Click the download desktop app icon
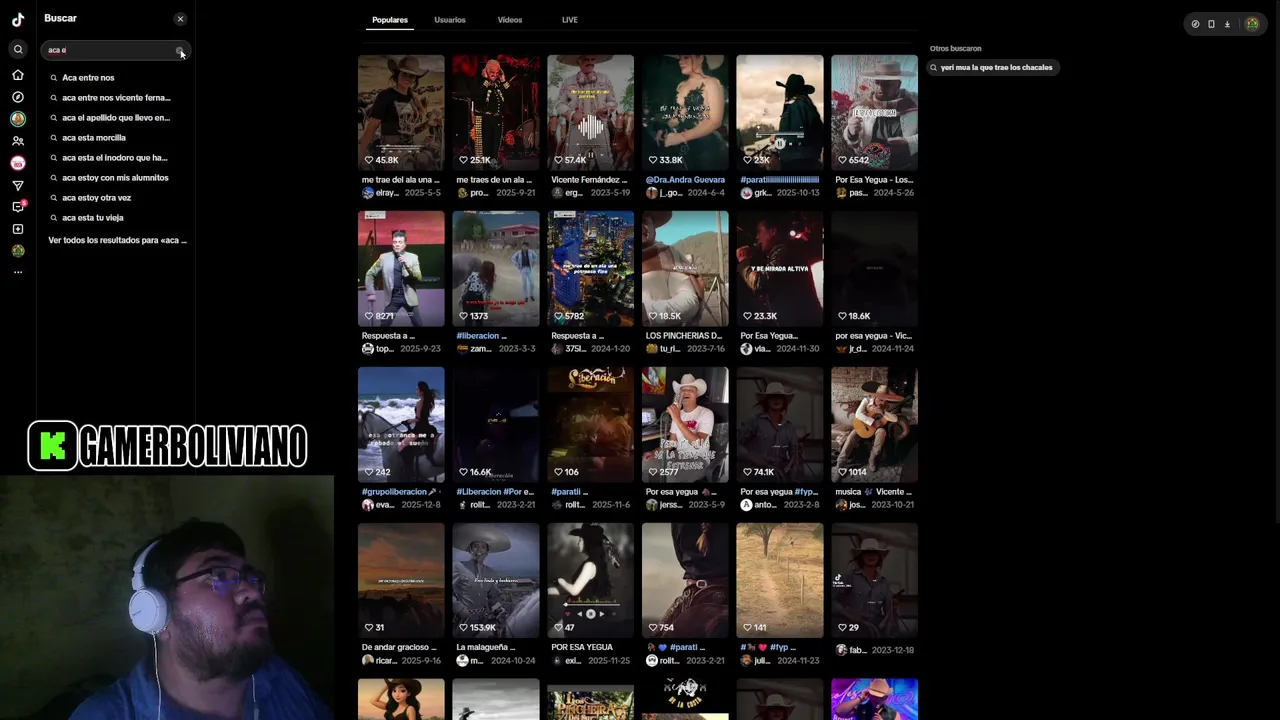Viewport: 1280px width, 720px height. [x=1227, y=24]
